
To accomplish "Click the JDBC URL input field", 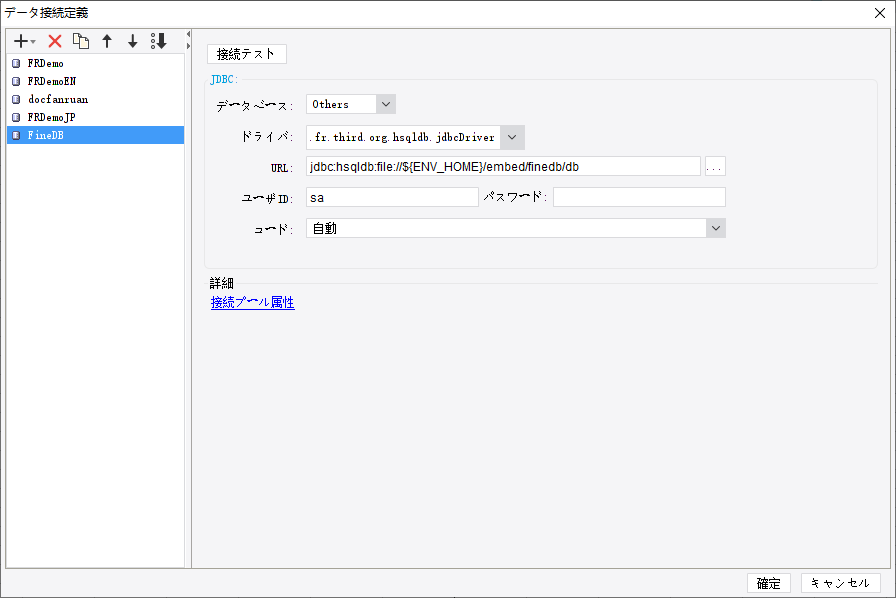I will tap(500, 166).
